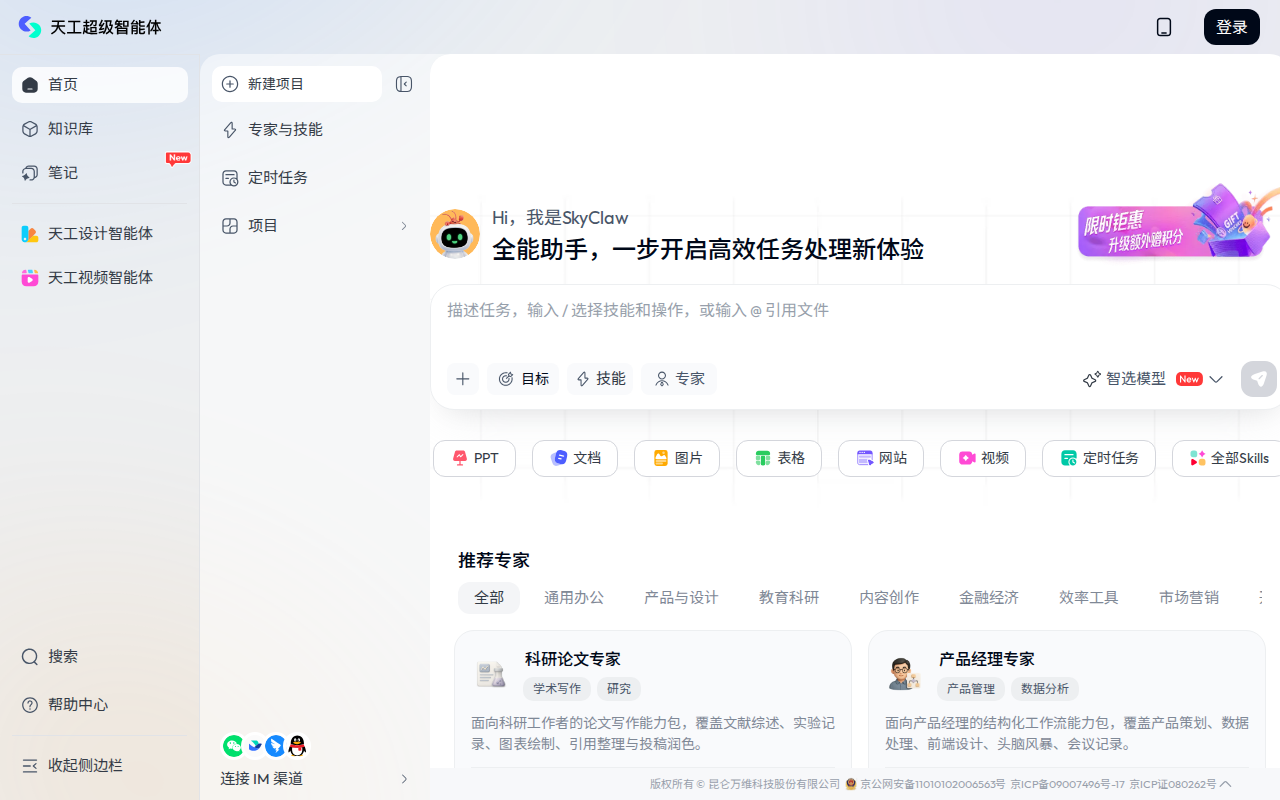1280x800 pixels.
Task: Click the 数据分析 tag
Action: (x=1045, y=689)
